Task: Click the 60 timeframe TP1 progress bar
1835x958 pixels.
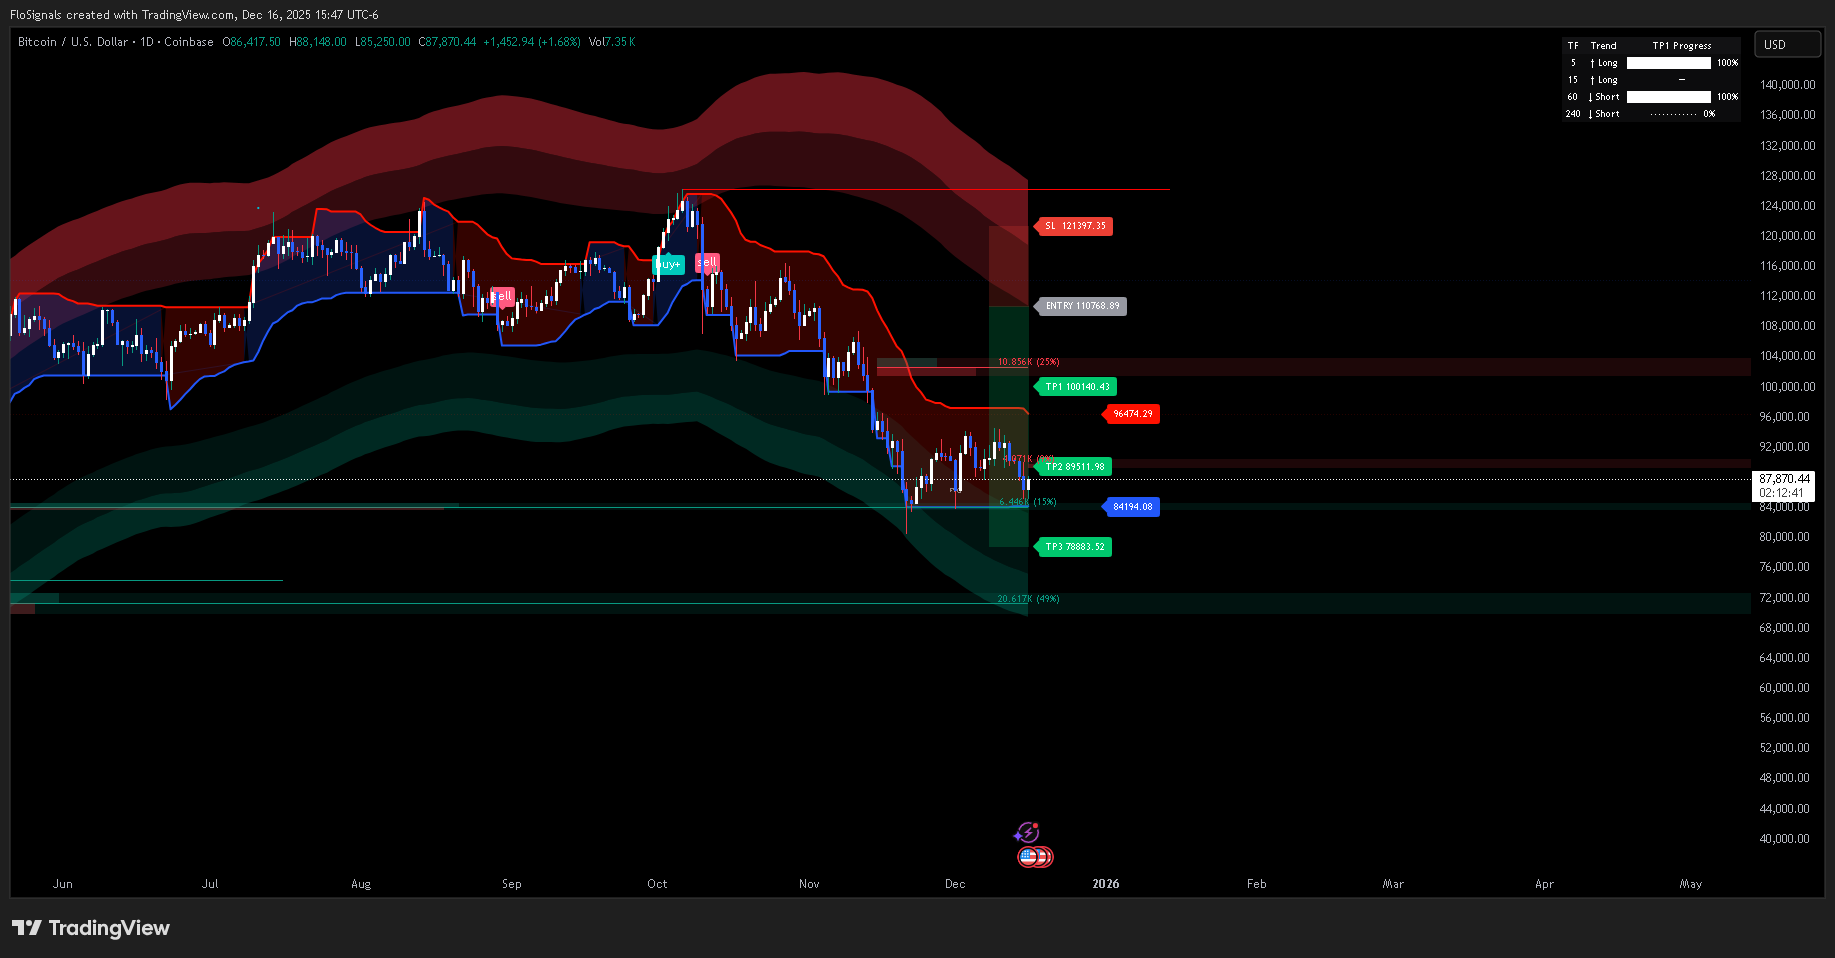Action: coord(1668,97)
